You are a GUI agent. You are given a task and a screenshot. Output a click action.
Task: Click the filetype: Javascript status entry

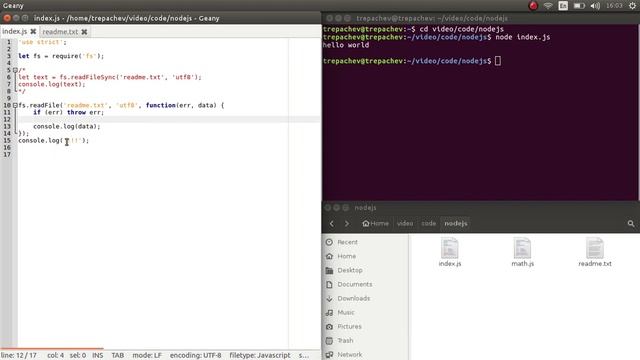pos(260,355)
